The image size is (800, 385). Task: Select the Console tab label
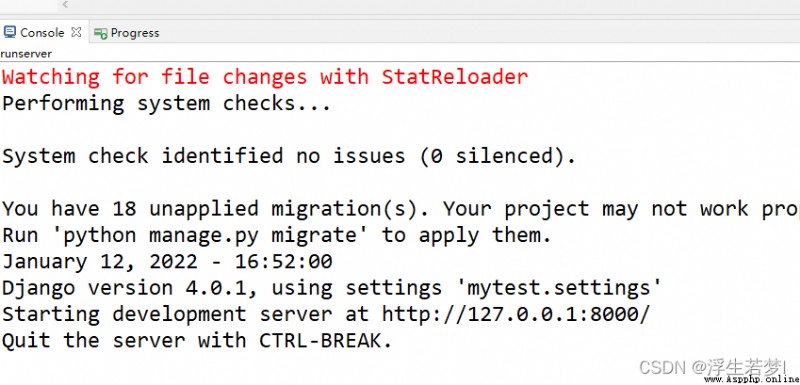[42, 33]
